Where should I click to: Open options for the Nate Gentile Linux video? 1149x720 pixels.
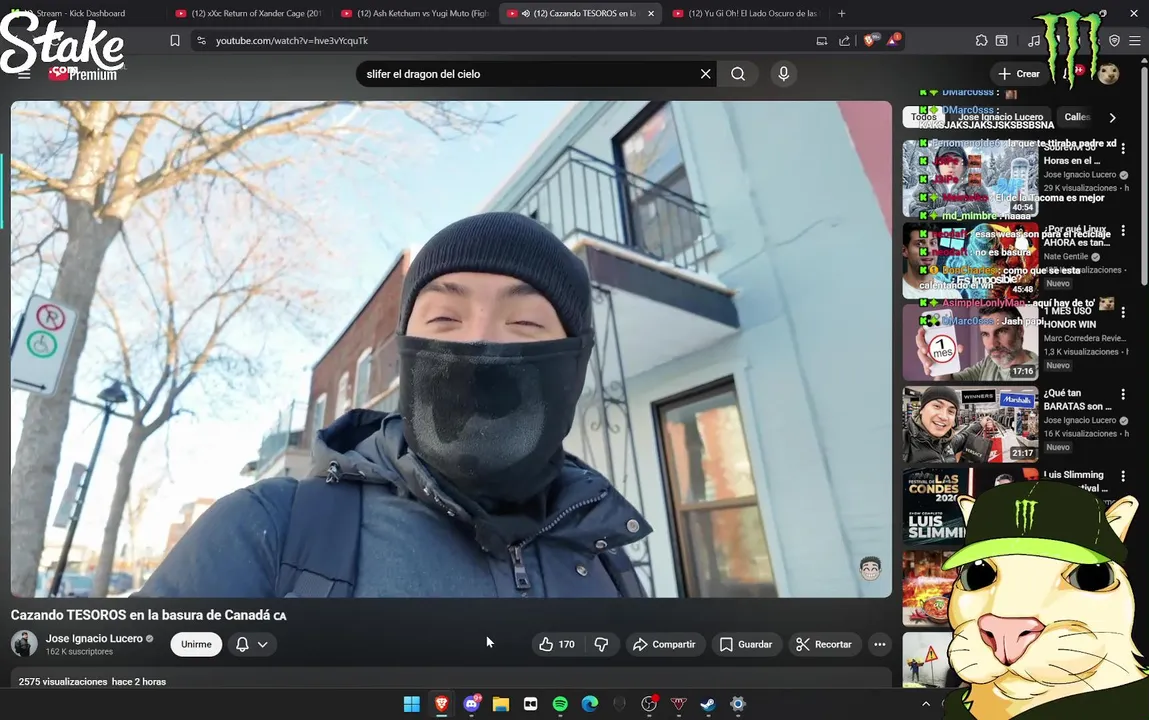click(x=1123, y=231)
